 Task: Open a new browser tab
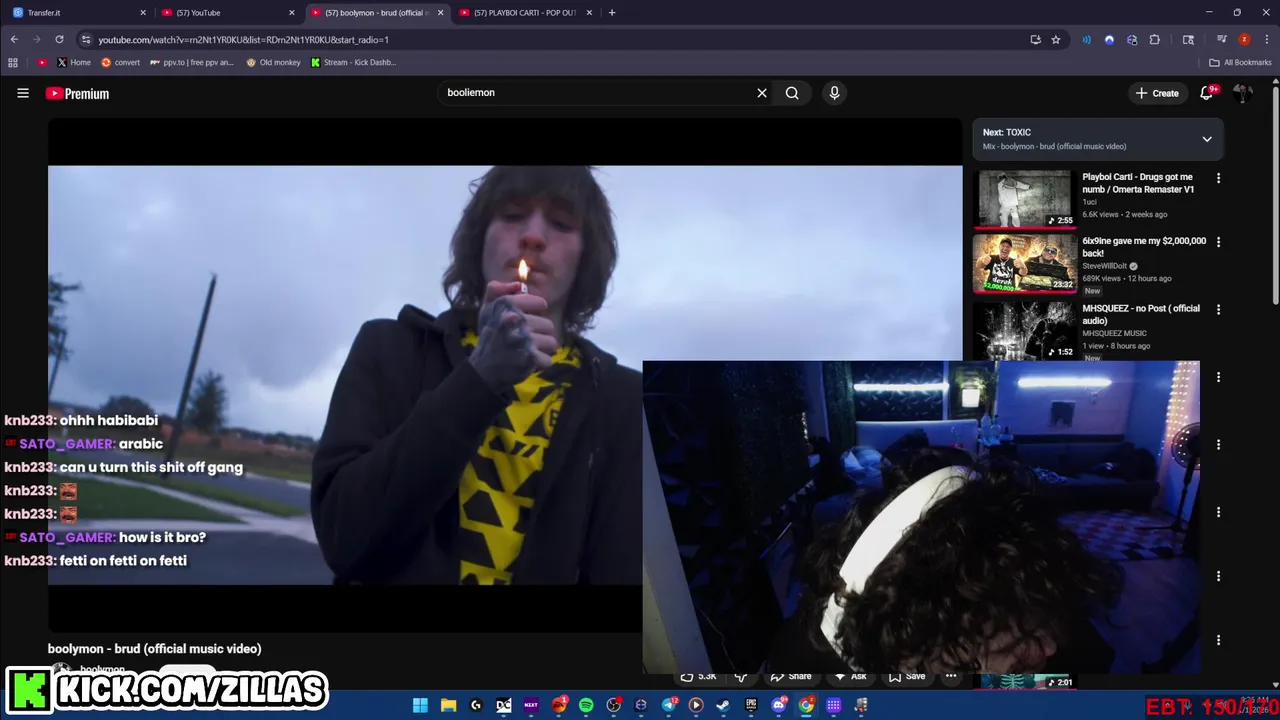612,13
